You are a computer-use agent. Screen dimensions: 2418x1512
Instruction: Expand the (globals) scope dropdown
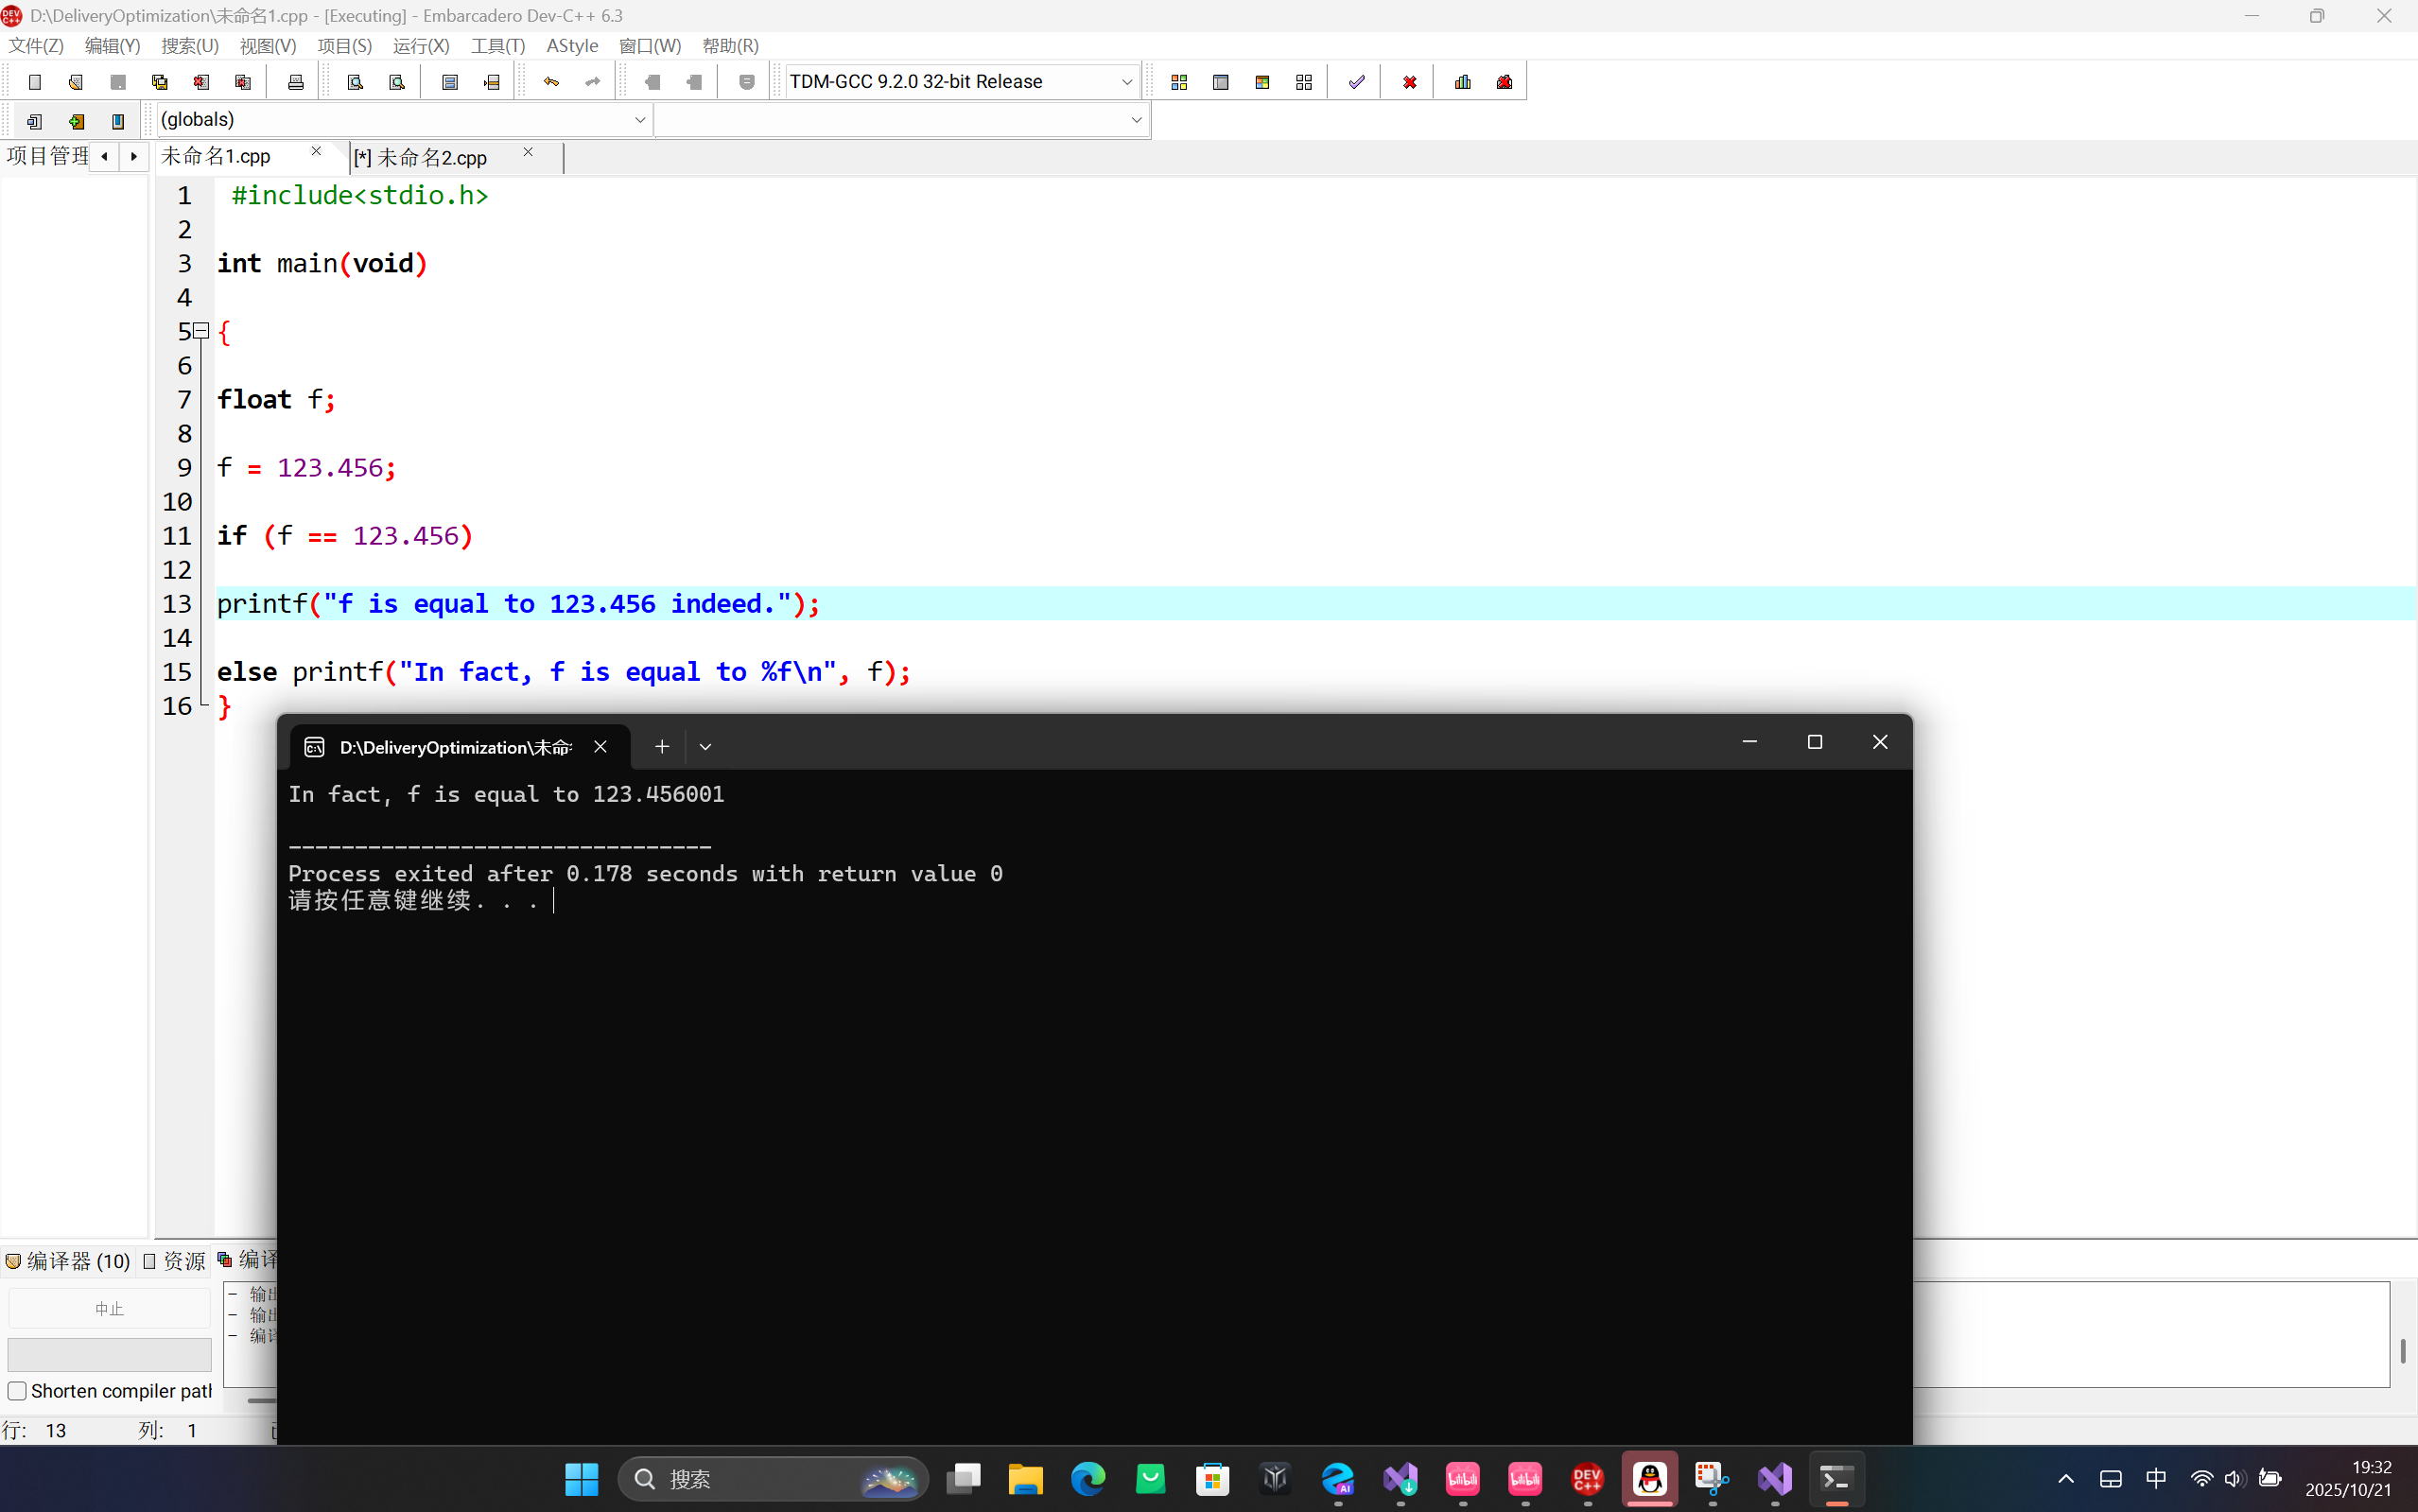point(640,120)
